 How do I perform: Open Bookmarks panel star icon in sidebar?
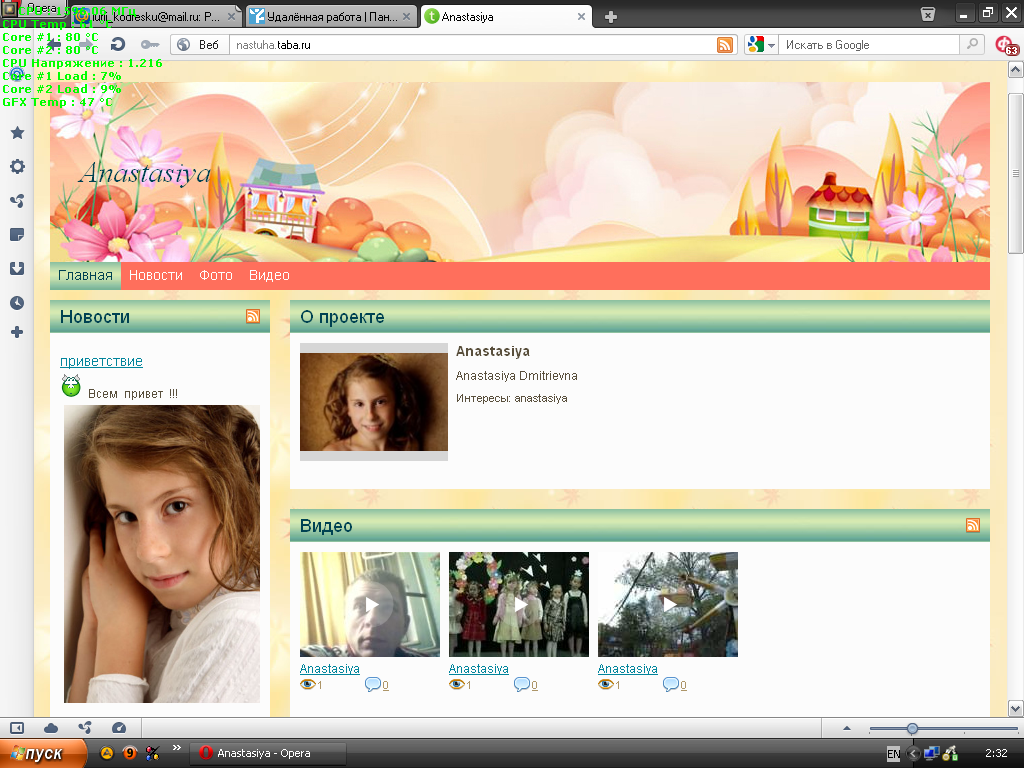tap(18, 133)
